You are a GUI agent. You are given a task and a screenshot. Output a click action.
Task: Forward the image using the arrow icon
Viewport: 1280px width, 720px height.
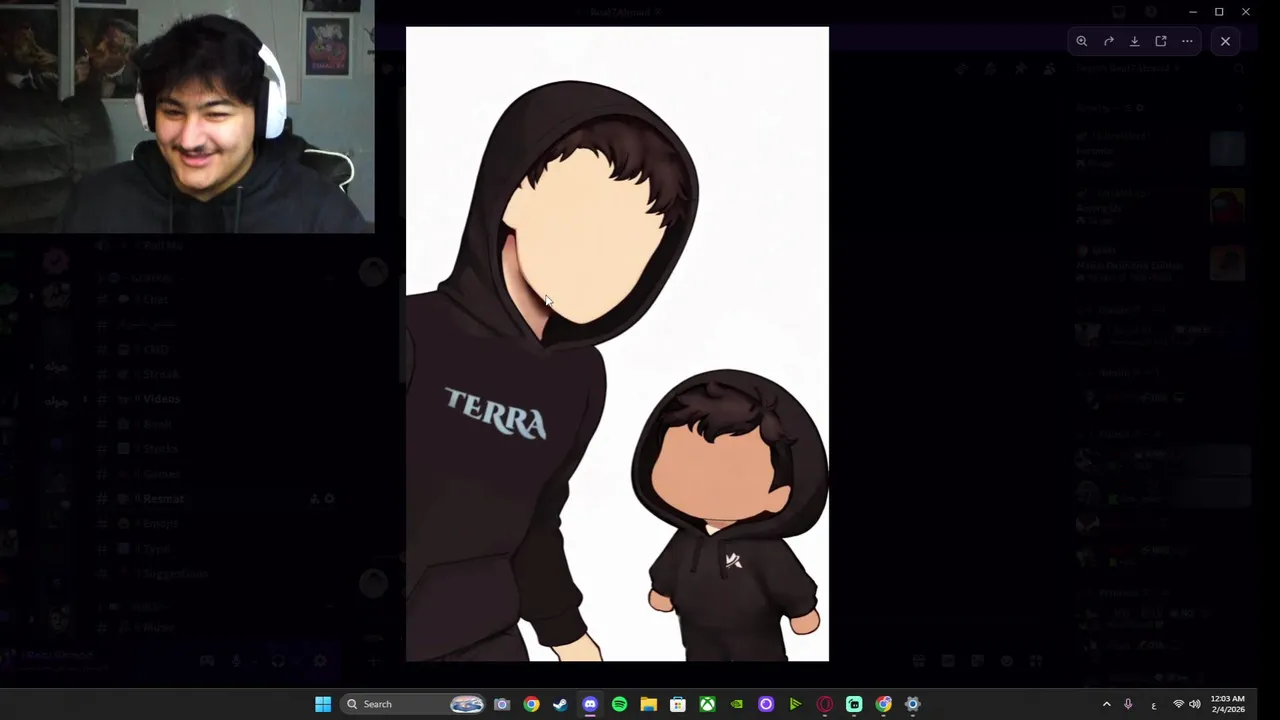[x=1108, y=41]
